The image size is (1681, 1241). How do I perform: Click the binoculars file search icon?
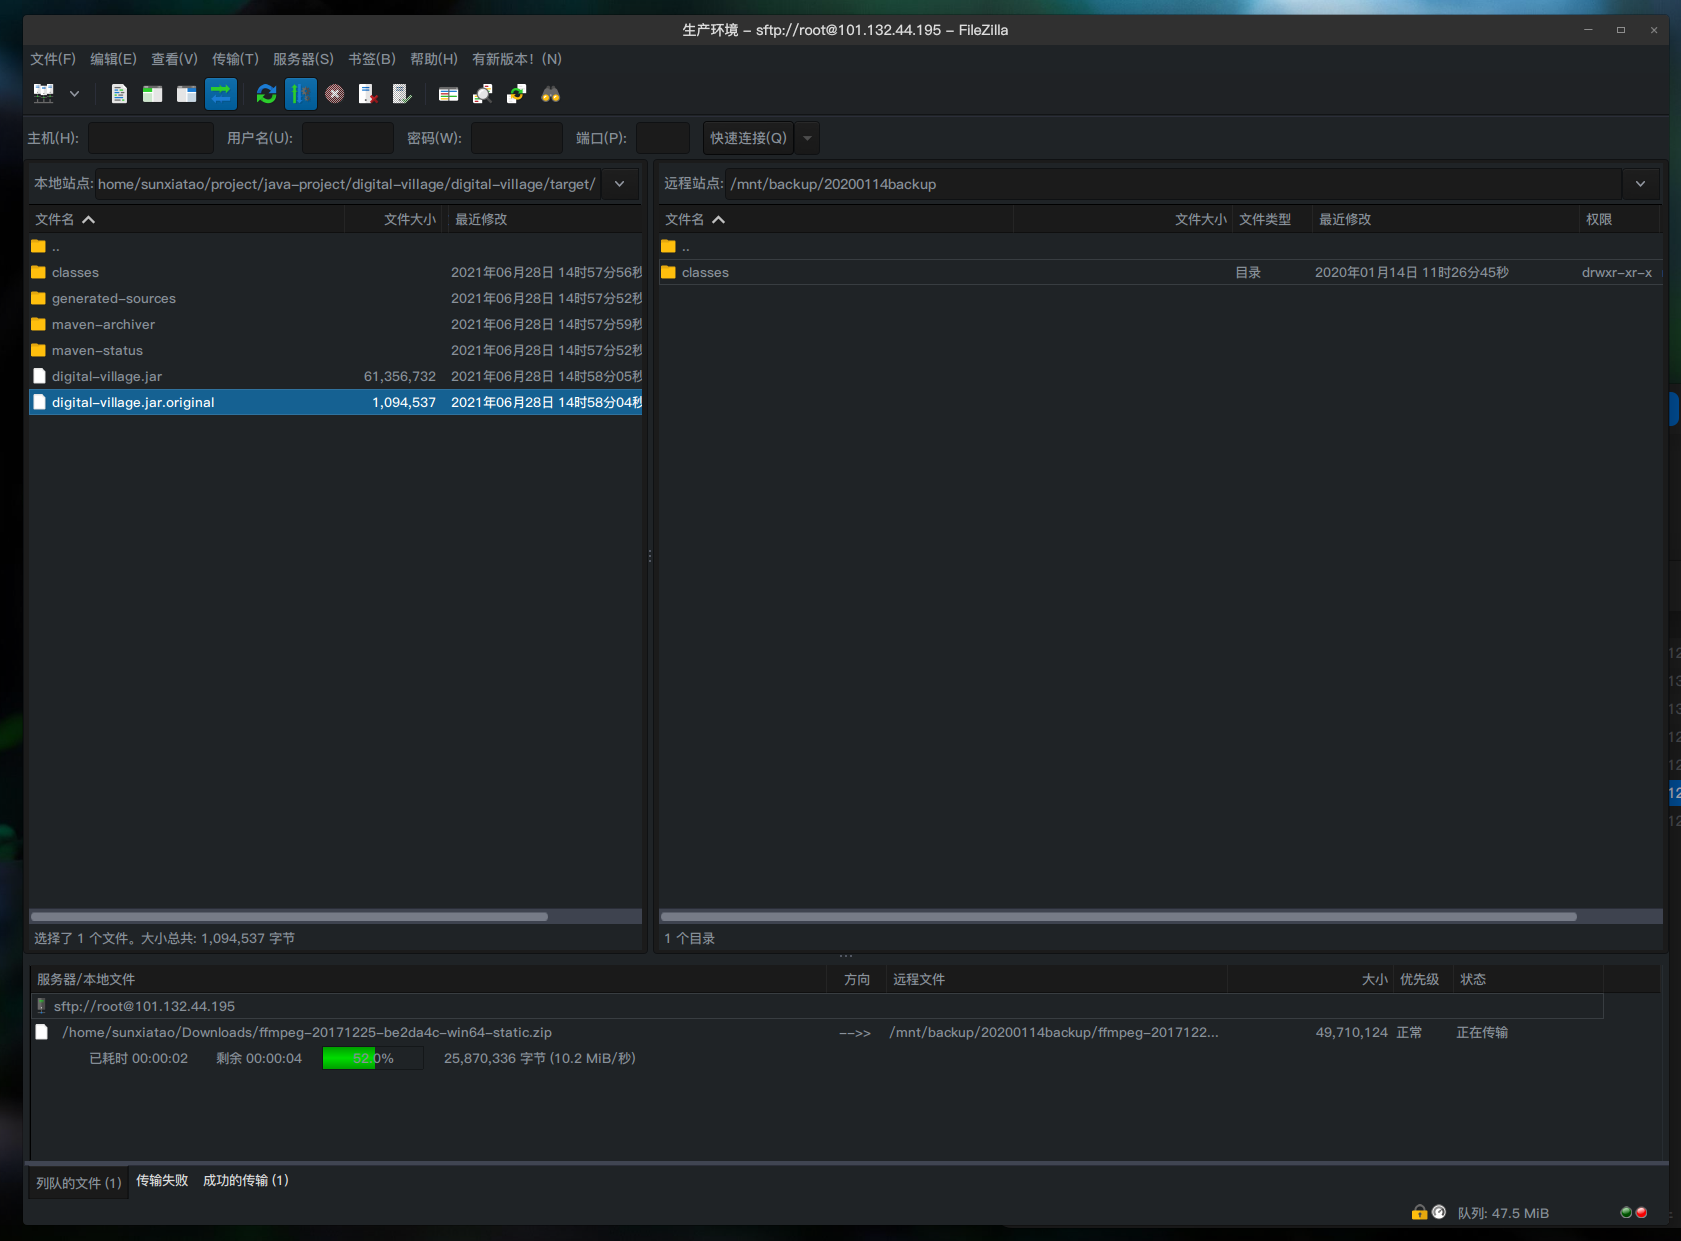point(551,94)
